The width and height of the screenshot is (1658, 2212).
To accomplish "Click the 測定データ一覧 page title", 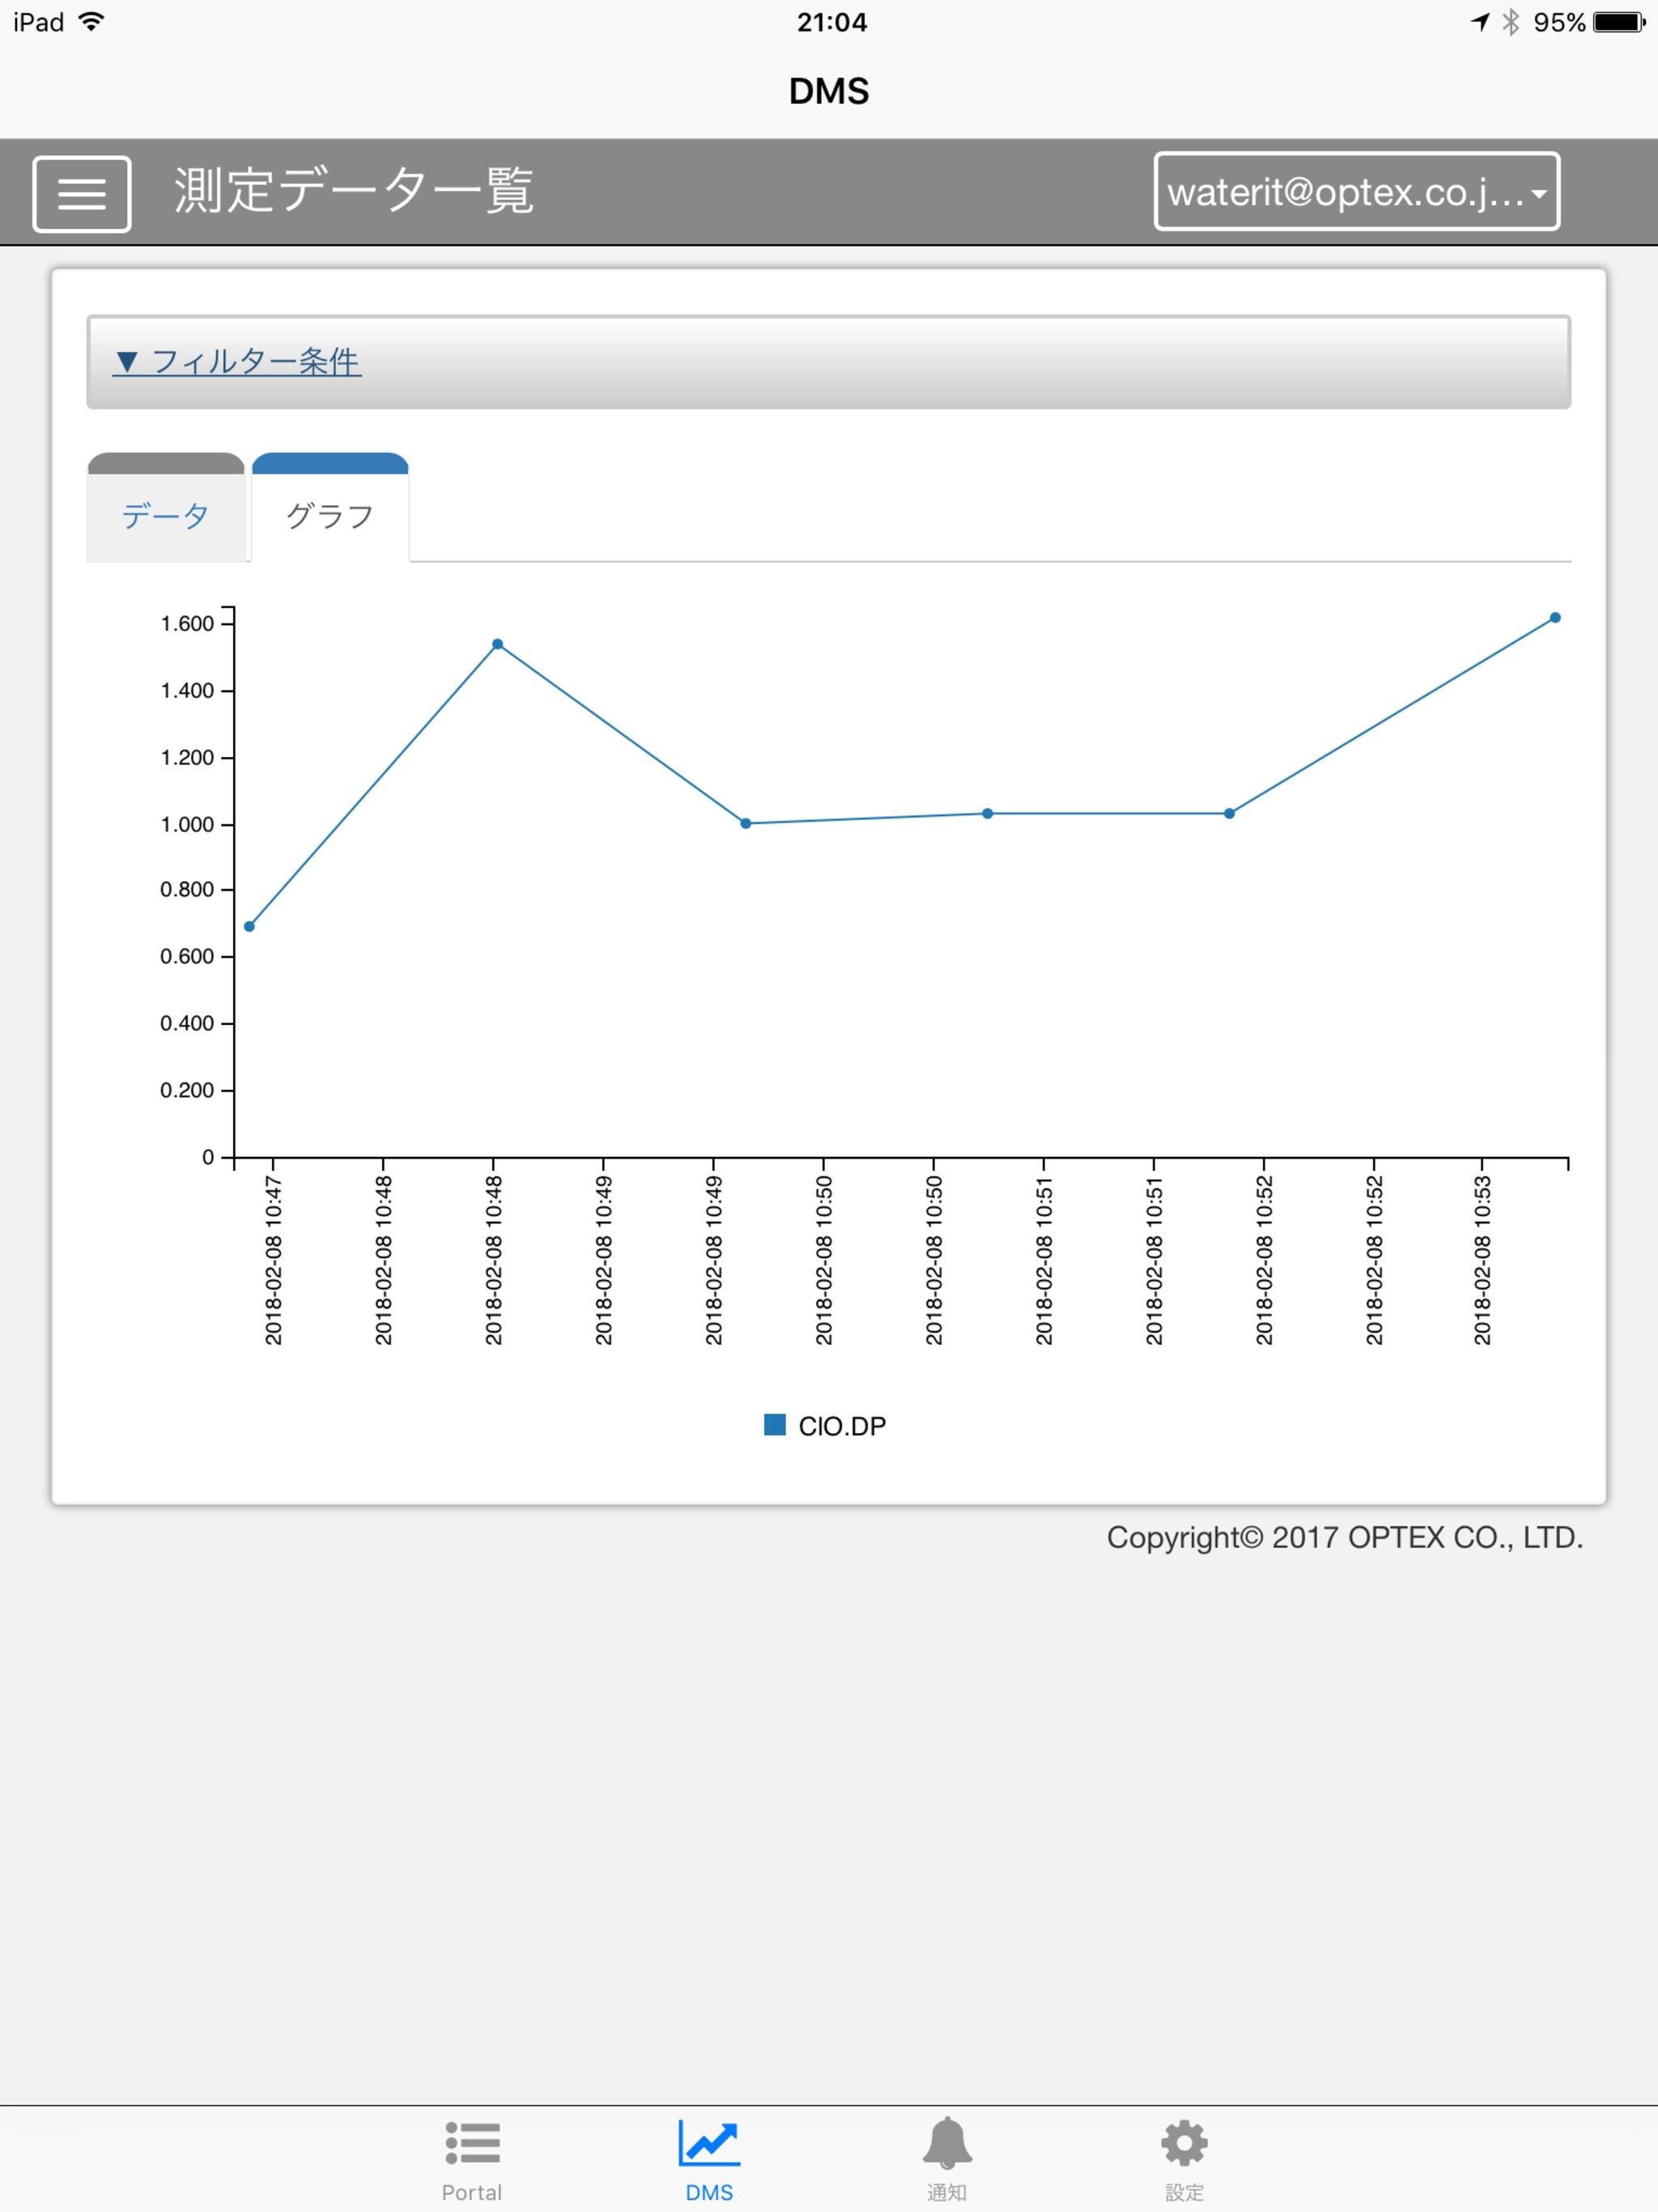I will pyautogui.click(x=354, y=190).
